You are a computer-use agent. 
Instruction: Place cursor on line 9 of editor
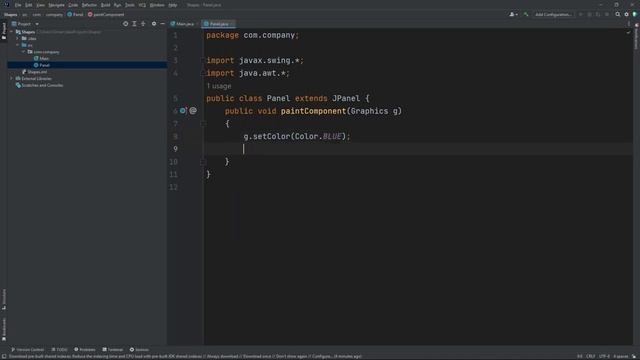(418, 149)
